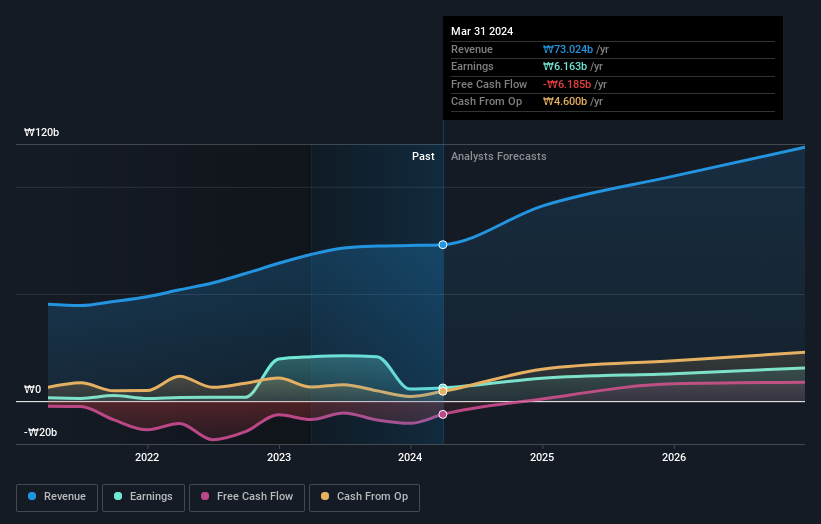Click the Free Cash Flow value -₩6.185b

(x=567, y=84)
